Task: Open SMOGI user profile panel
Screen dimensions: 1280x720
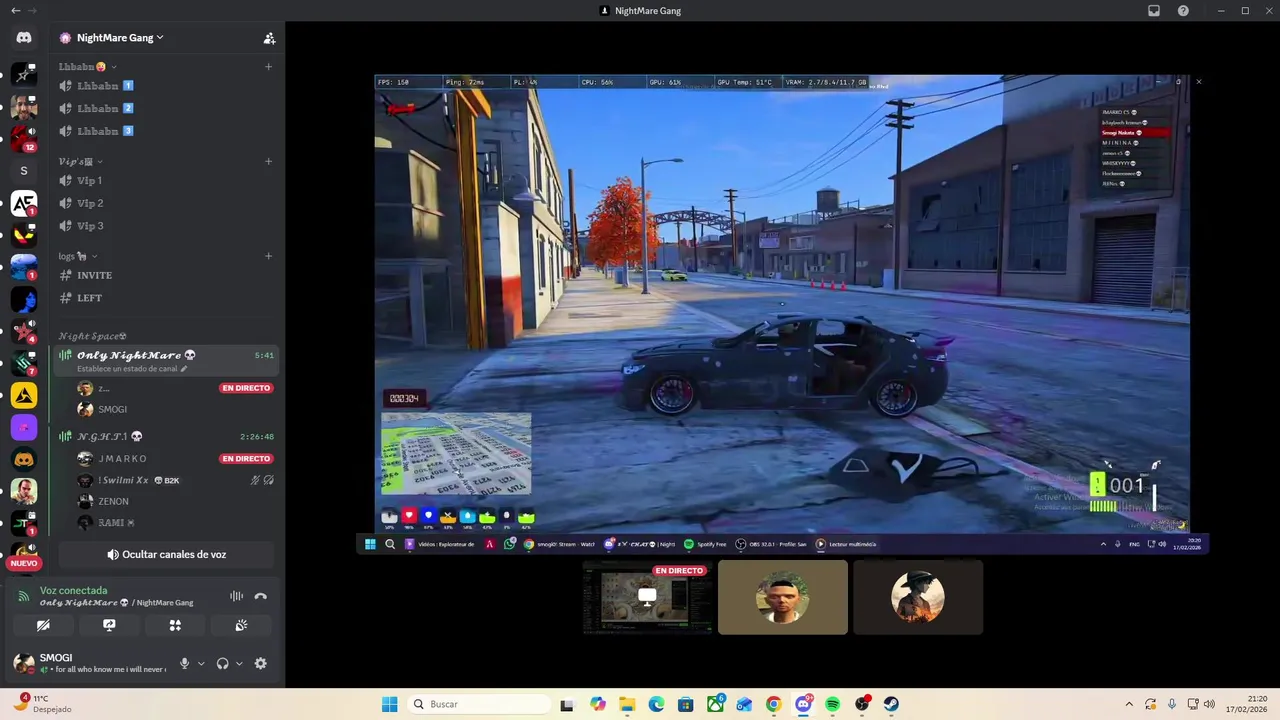Action: 90,663
